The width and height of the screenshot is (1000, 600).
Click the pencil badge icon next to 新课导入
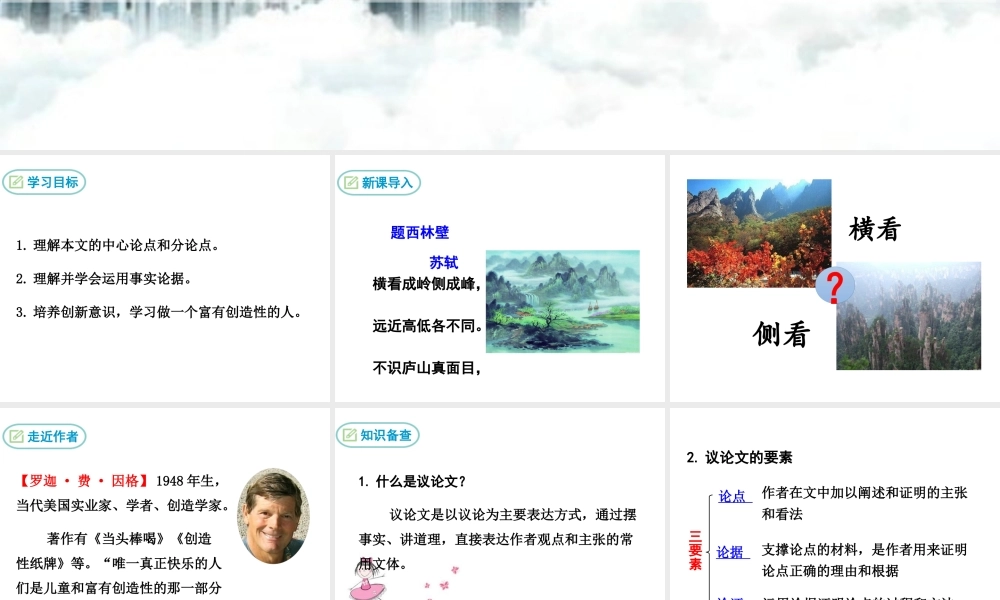[x=351, y=182]
